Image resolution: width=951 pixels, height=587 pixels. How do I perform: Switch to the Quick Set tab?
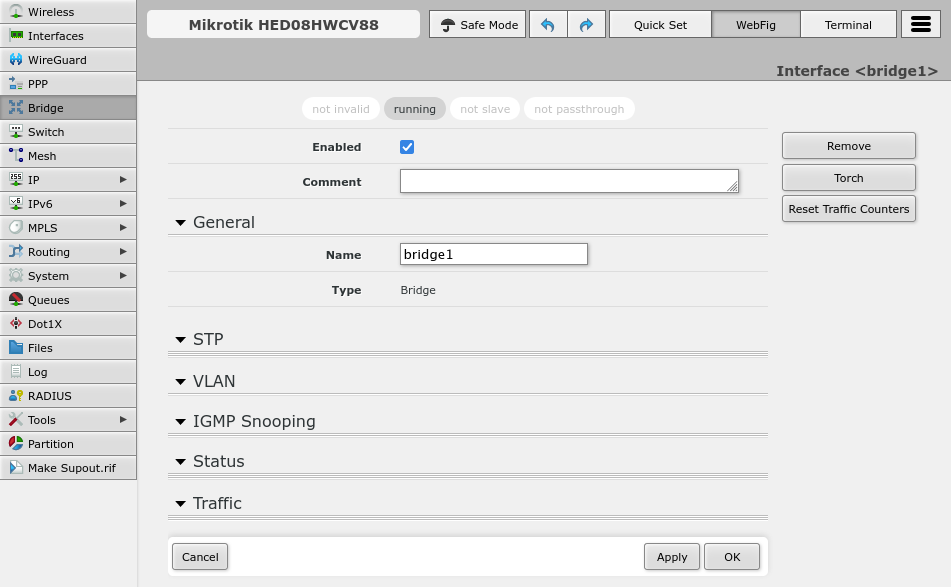pos(660,25)
